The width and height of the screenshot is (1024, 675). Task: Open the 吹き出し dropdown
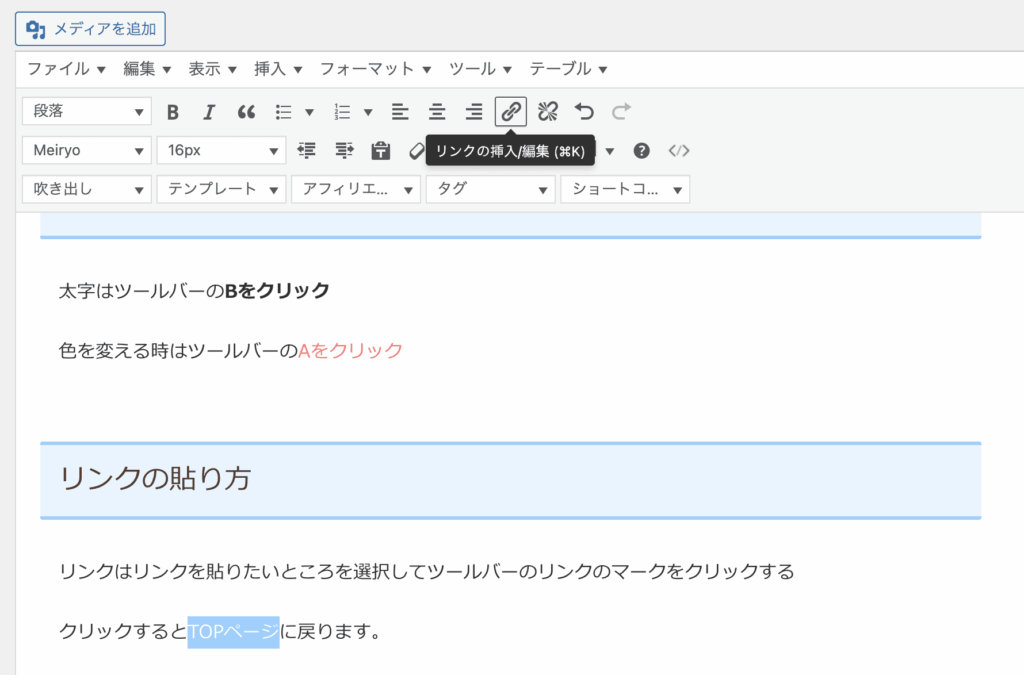click(86, 188)
